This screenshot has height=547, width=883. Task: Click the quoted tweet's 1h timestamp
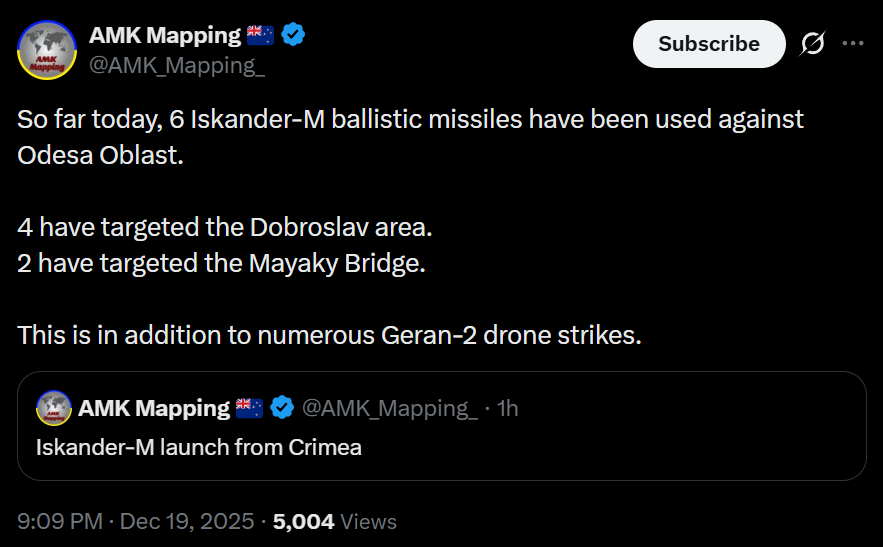[508, 408]
